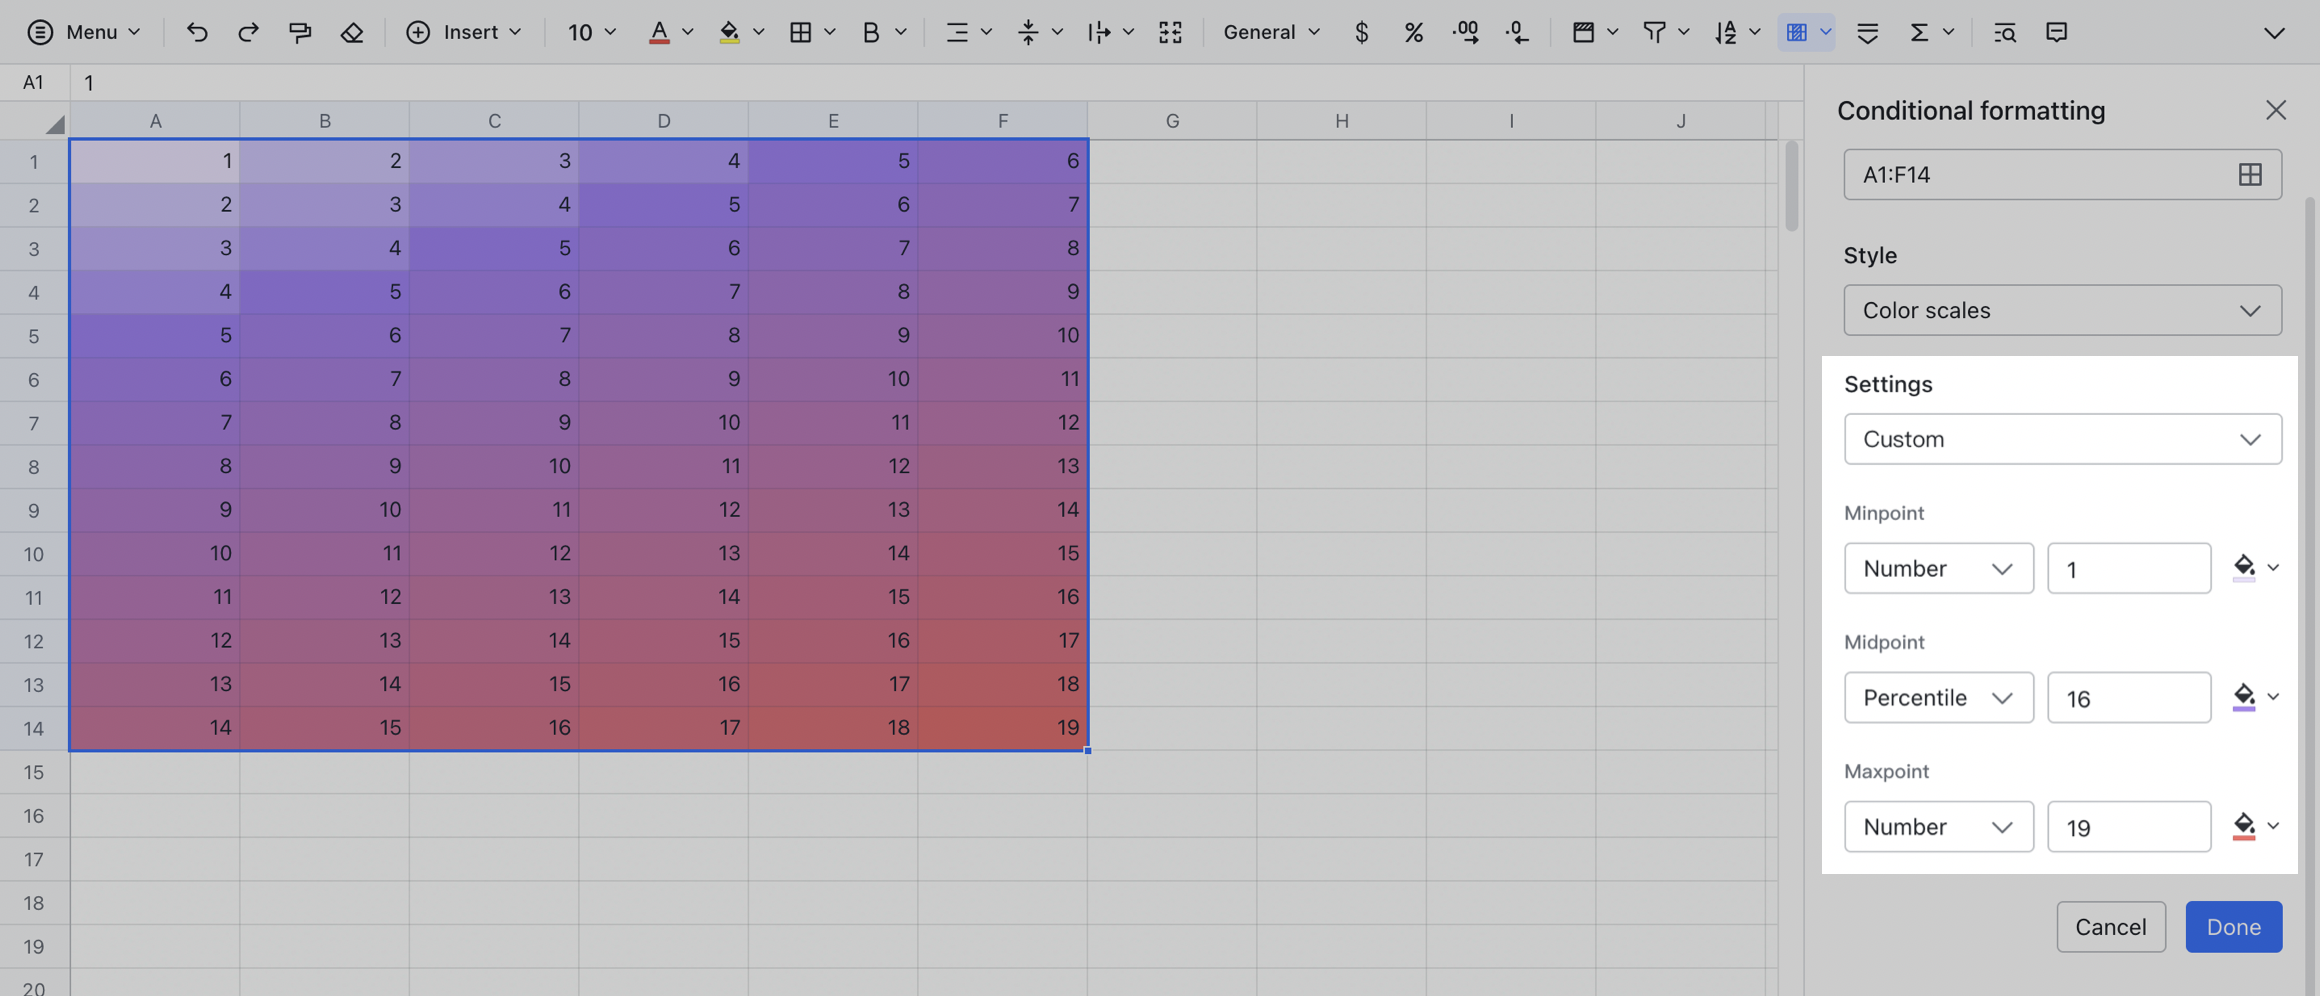Apply percent format icon
Screen dimensions: 2320x996
[x=1414, y=32]
